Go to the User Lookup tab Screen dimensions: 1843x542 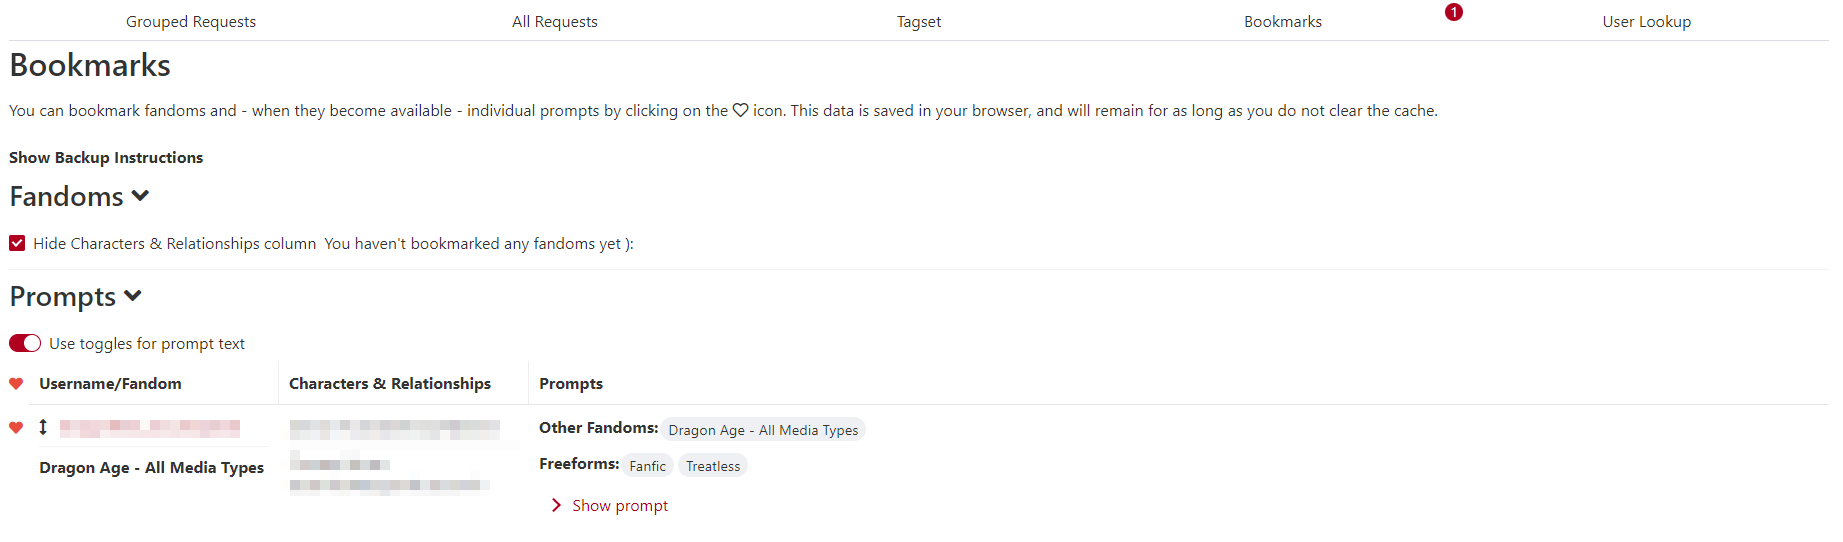tap(1647, 21)
